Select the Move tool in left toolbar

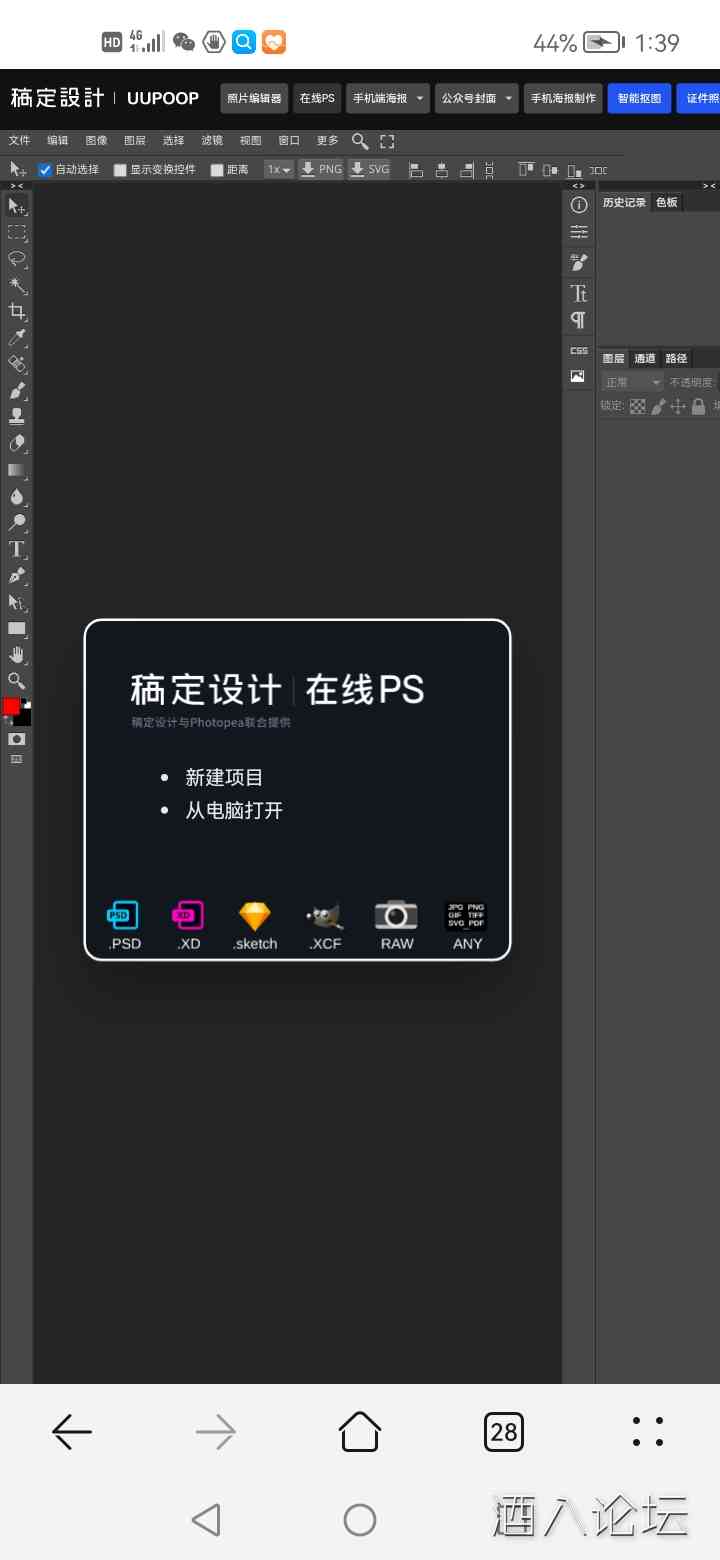click(x=16, y=206)
